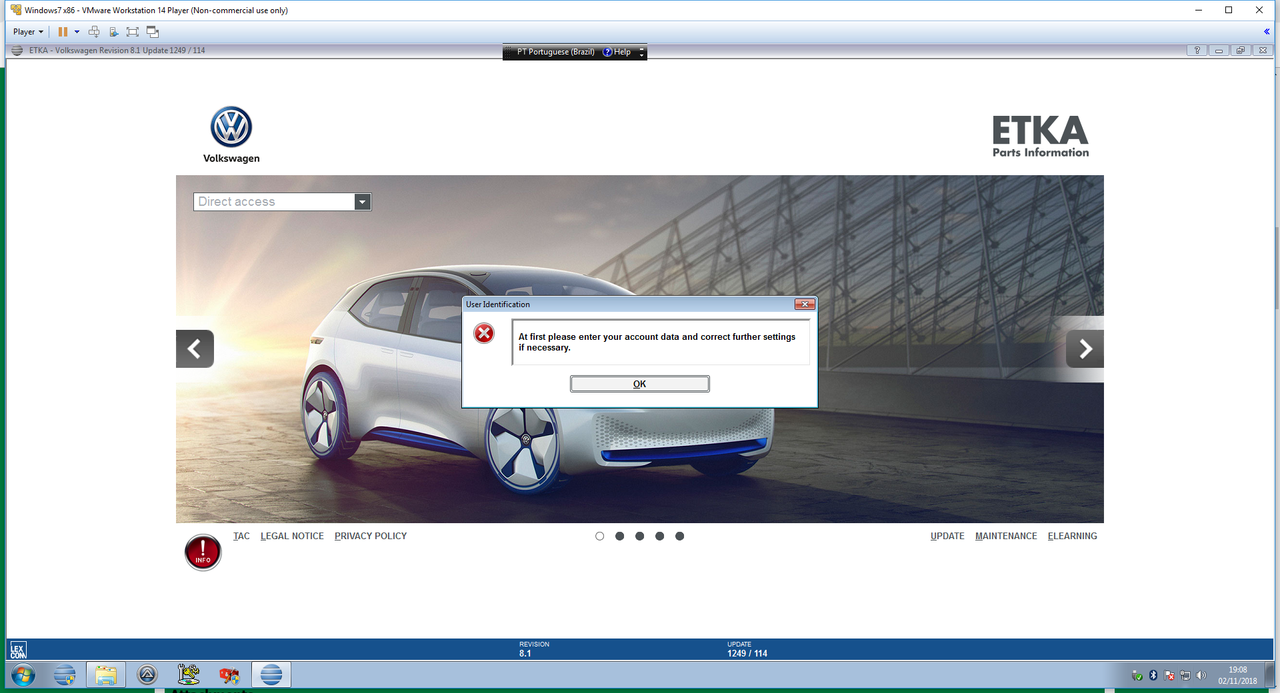Switch to VMware Unity mode
Image resolution: width=1280 pixels, height=693 pixels.
pos(153,32)
